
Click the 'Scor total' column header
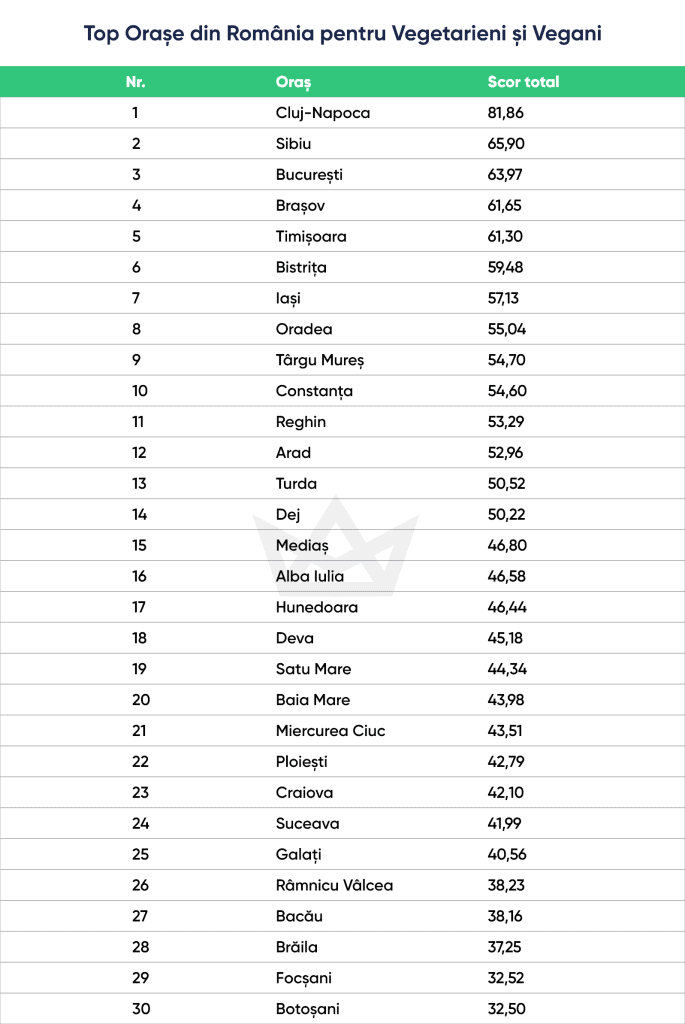click(523, 82)
